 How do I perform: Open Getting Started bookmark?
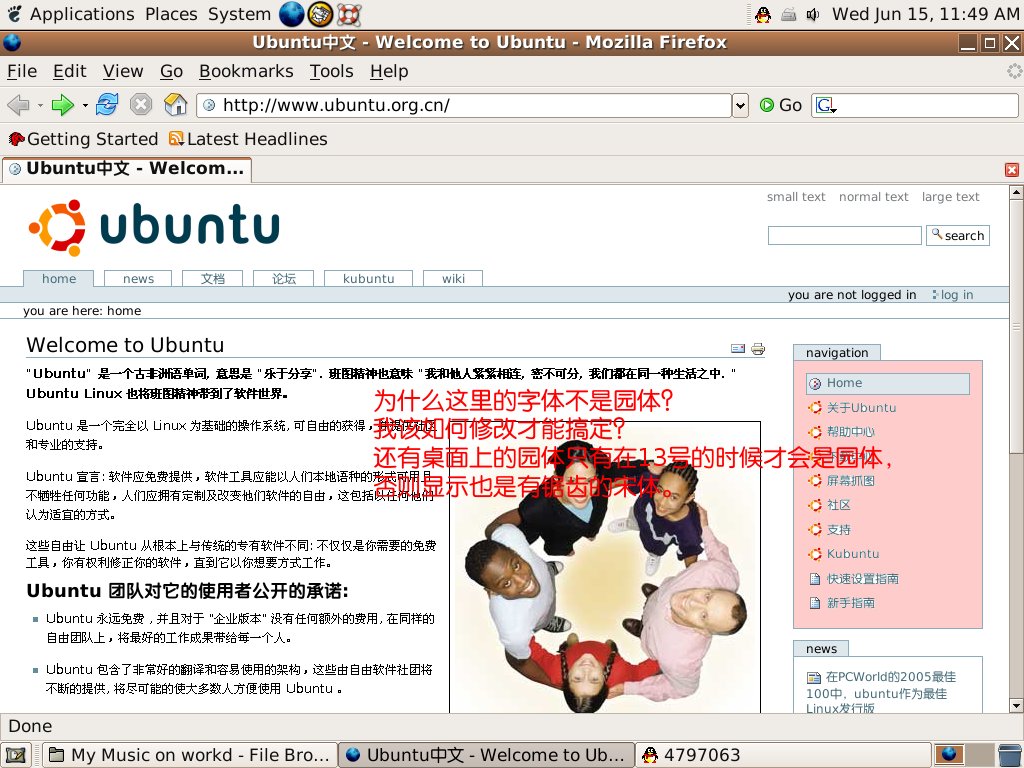[83, 139]
